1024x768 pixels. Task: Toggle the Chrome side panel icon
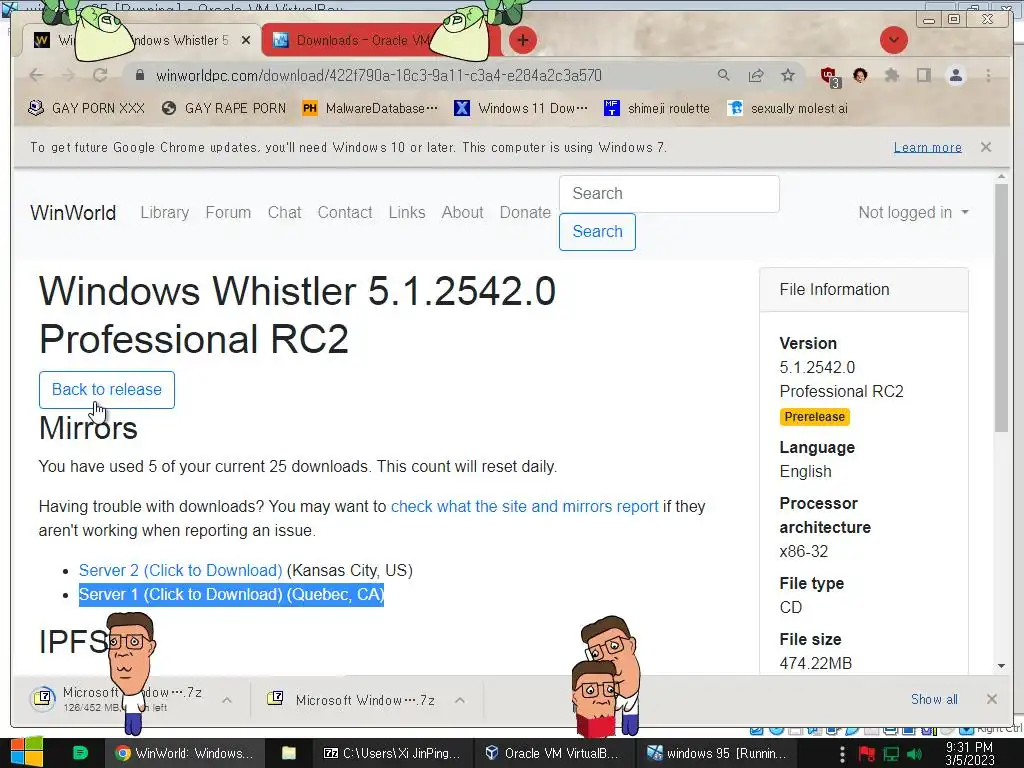pos(923,75)
